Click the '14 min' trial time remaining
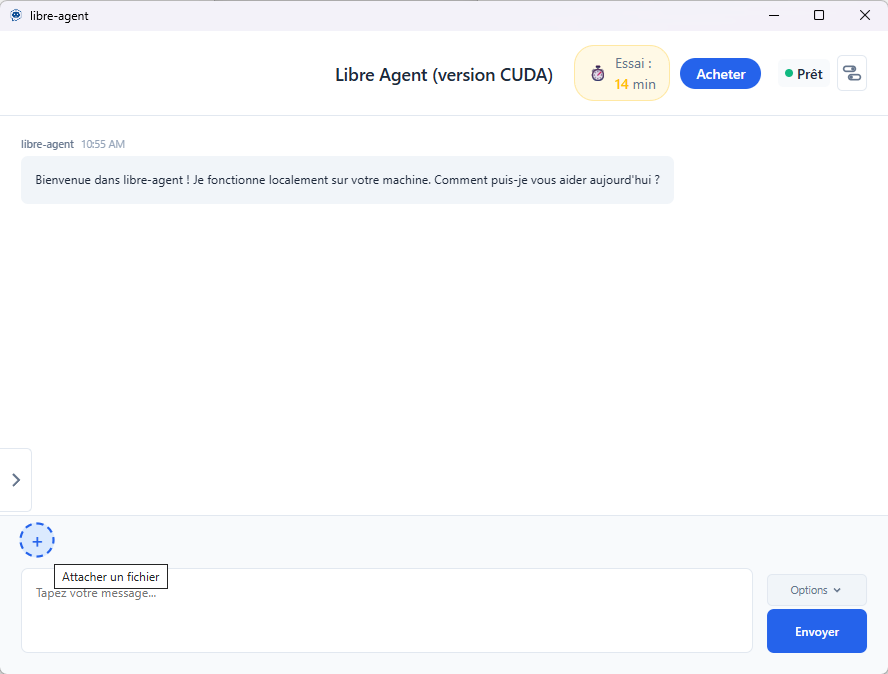 635,84
